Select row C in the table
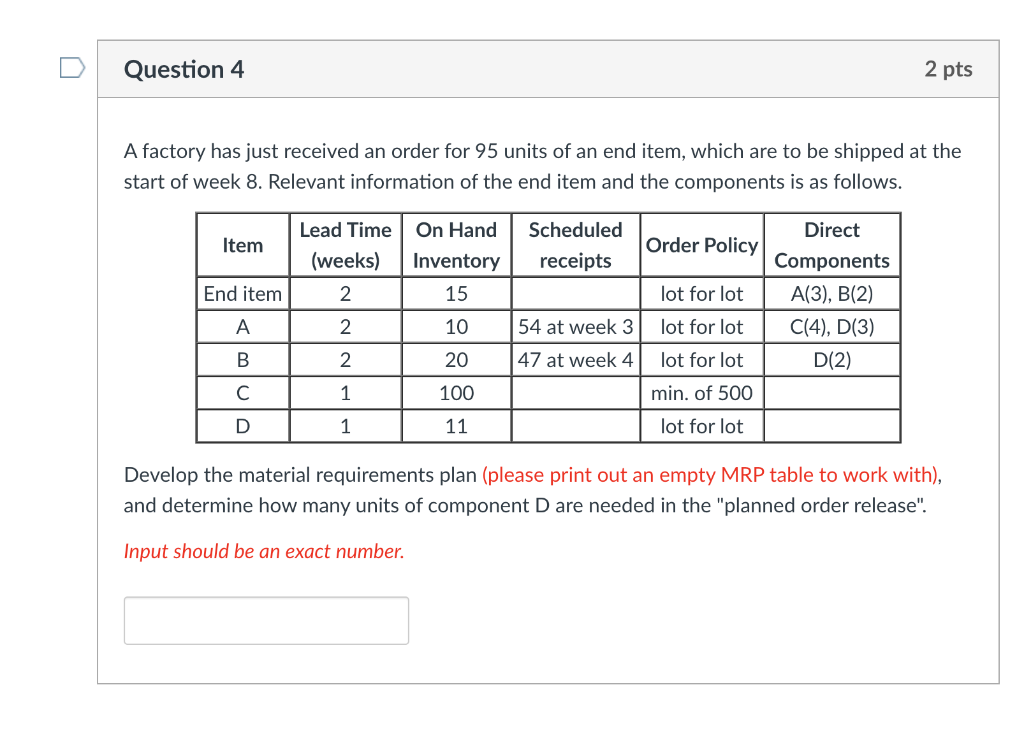1024x729 pixels. (242, 393)
